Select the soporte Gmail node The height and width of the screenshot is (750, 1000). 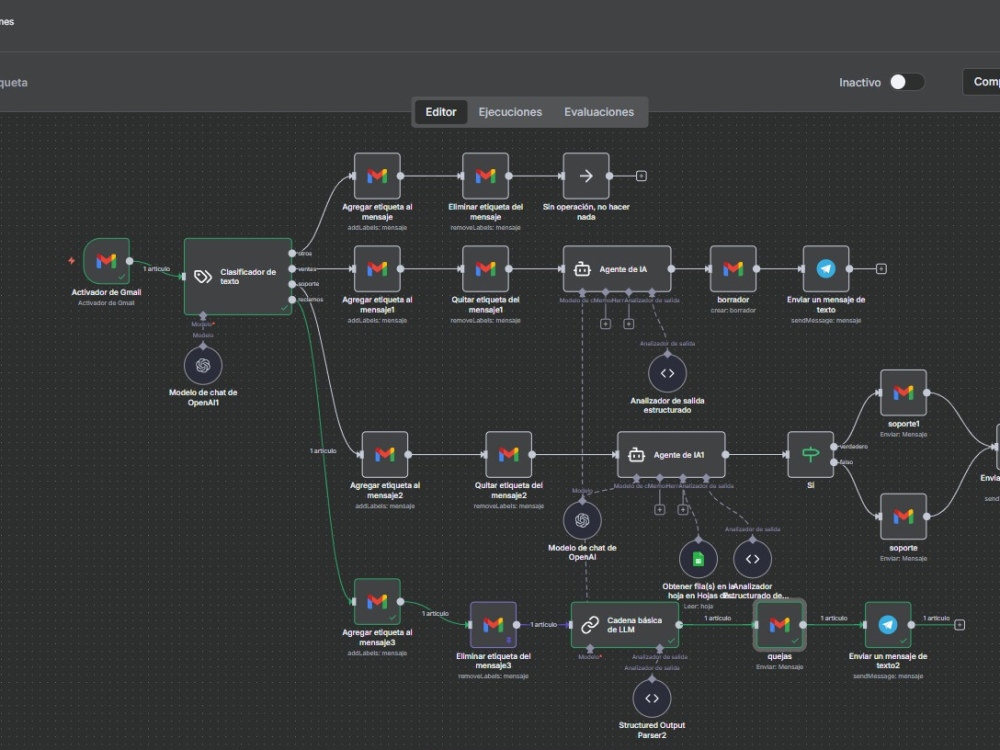[904, 517]
